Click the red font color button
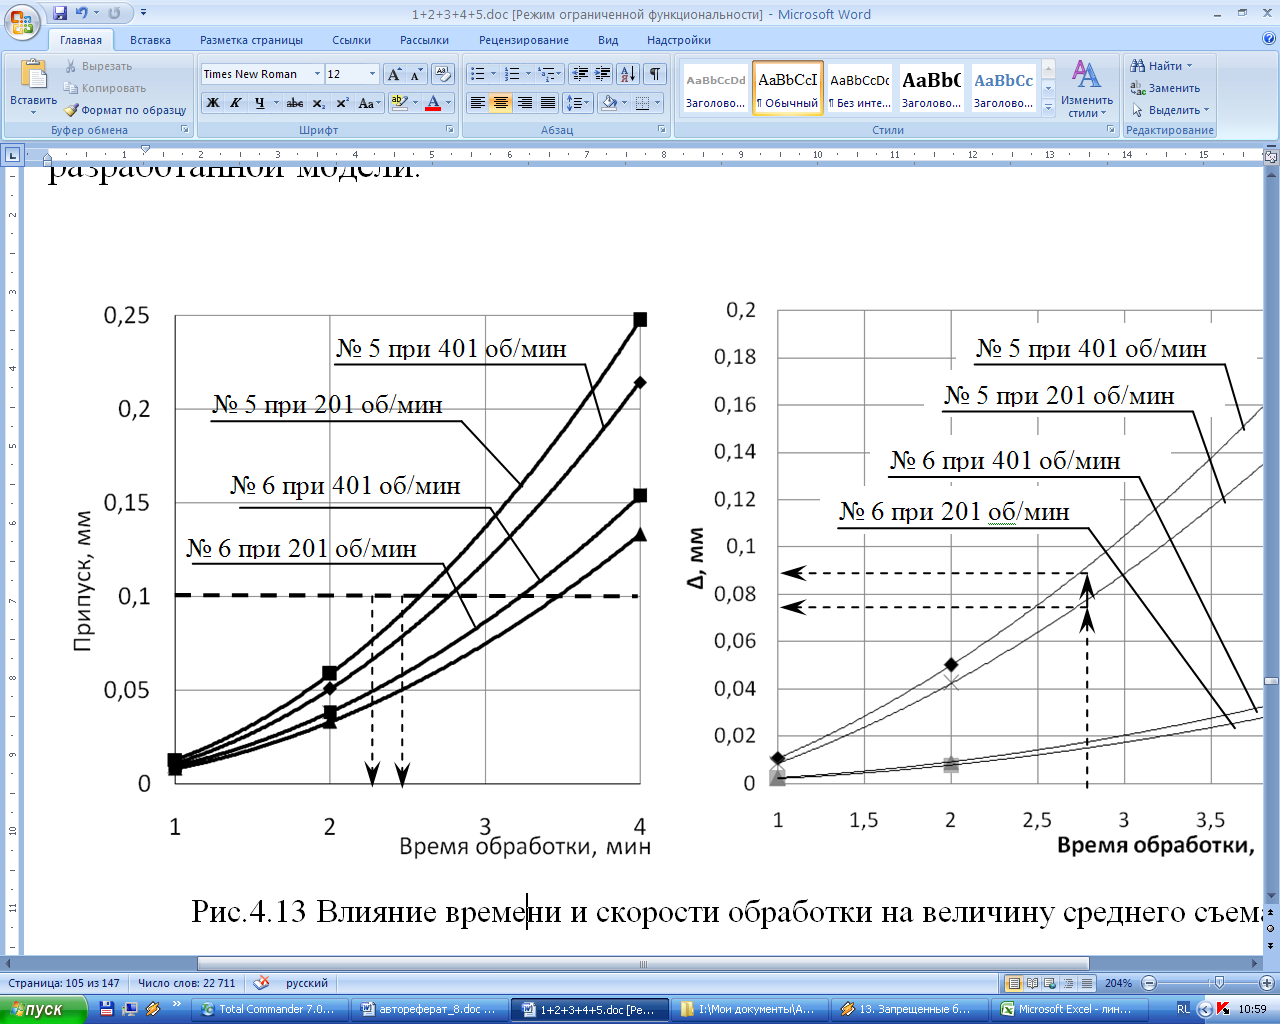The width and height of the screenshot is (1280, 1024). pos(433,103)
